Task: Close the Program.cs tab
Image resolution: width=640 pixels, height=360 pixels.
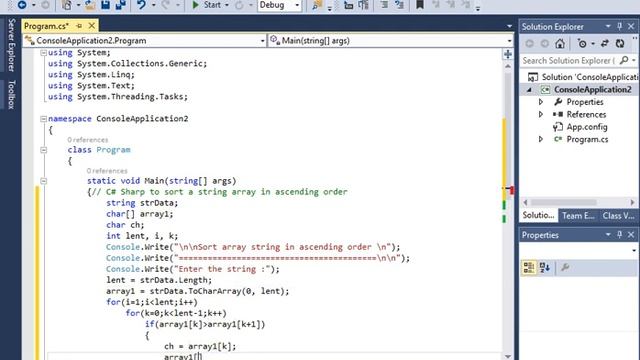Action: click(x=92, y=26)
